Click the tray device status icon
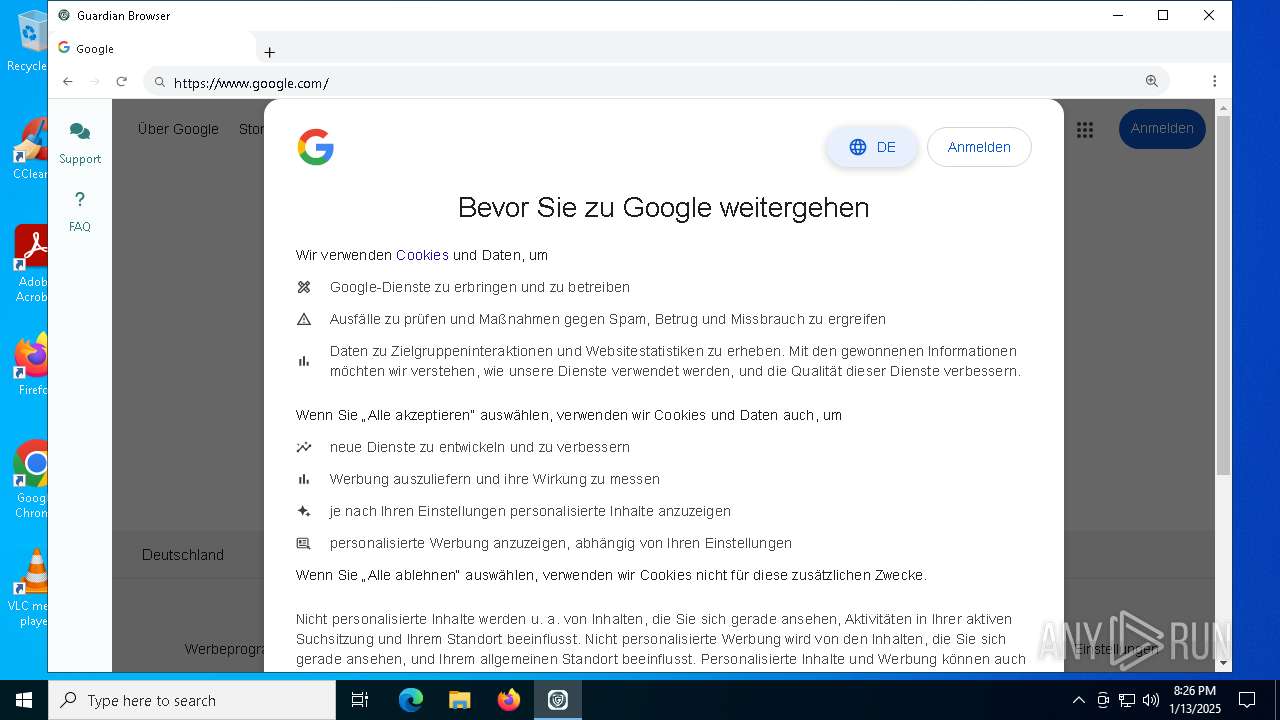Image resolution: width=1280 pixels, height=720 pixels. pos(1103,700)
